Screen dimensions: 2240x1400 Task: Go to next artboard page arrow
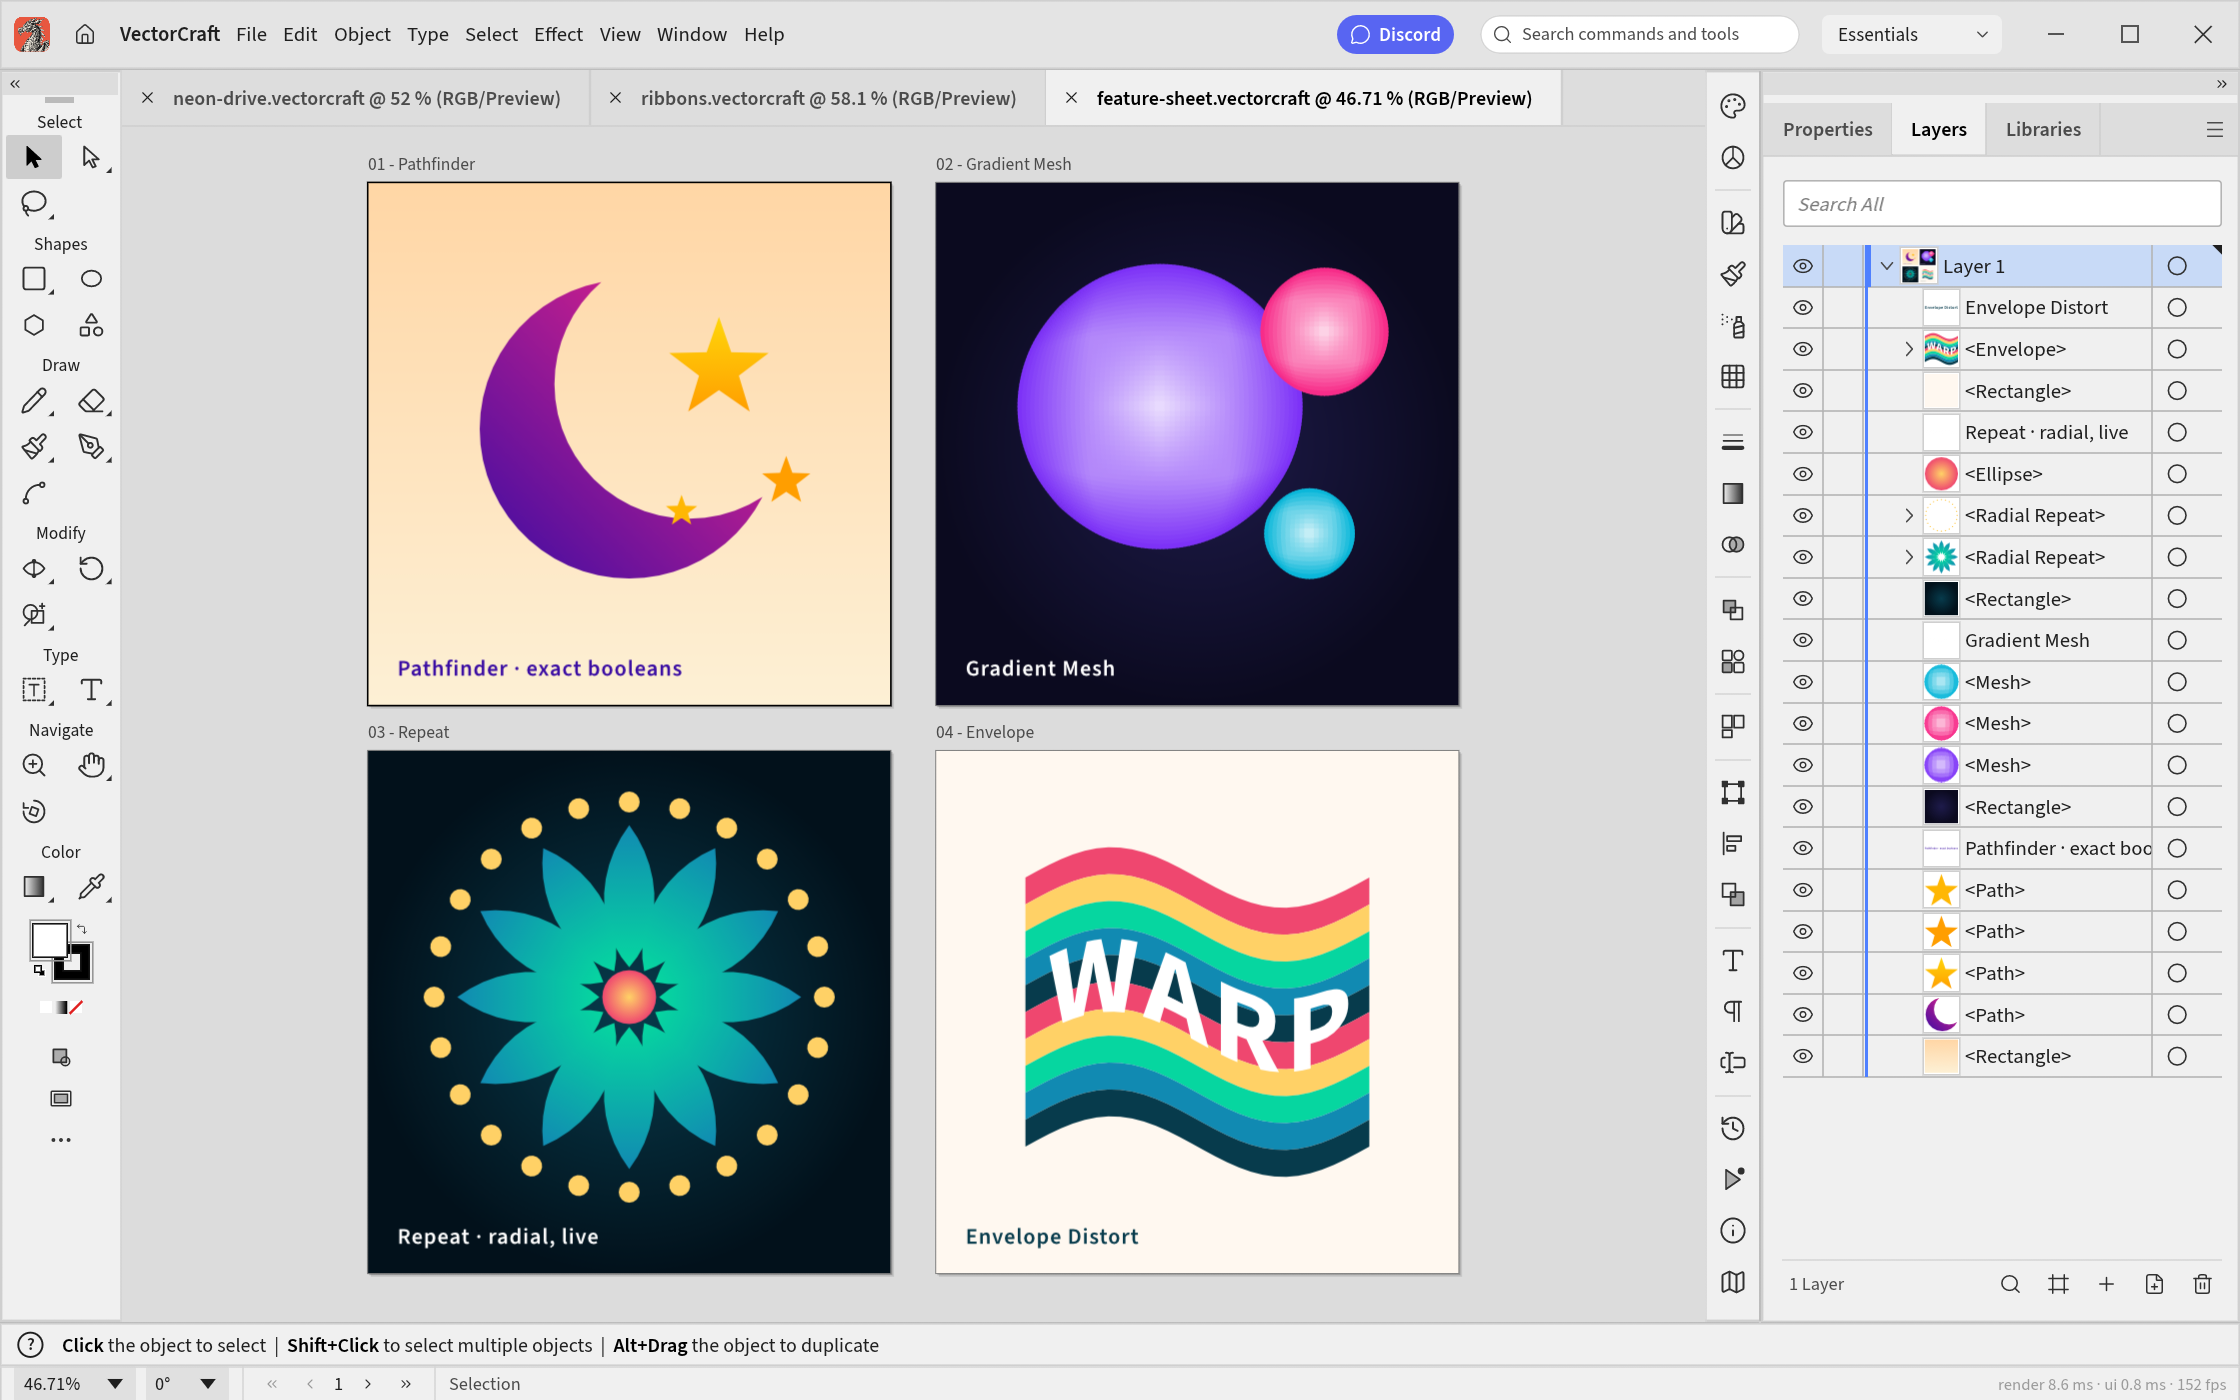click(x=368, y=1384)
